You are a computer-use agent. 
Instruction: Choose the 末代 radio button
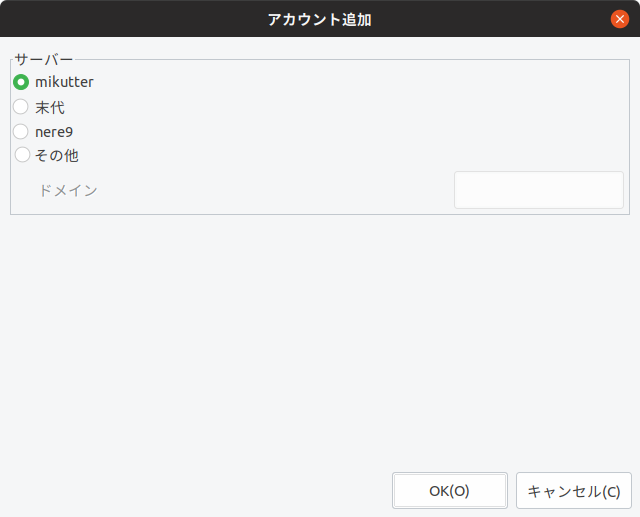(21, 107)
